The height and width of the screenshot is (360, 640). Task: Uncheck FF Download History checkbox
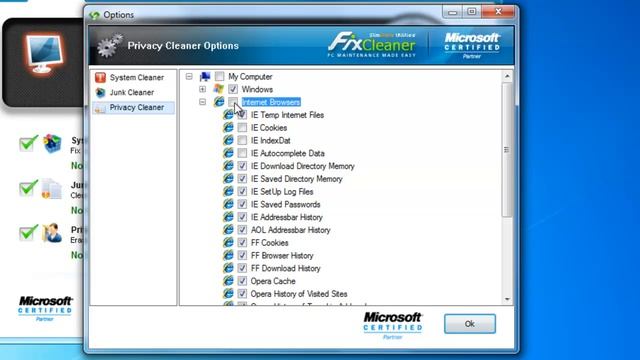242,268
